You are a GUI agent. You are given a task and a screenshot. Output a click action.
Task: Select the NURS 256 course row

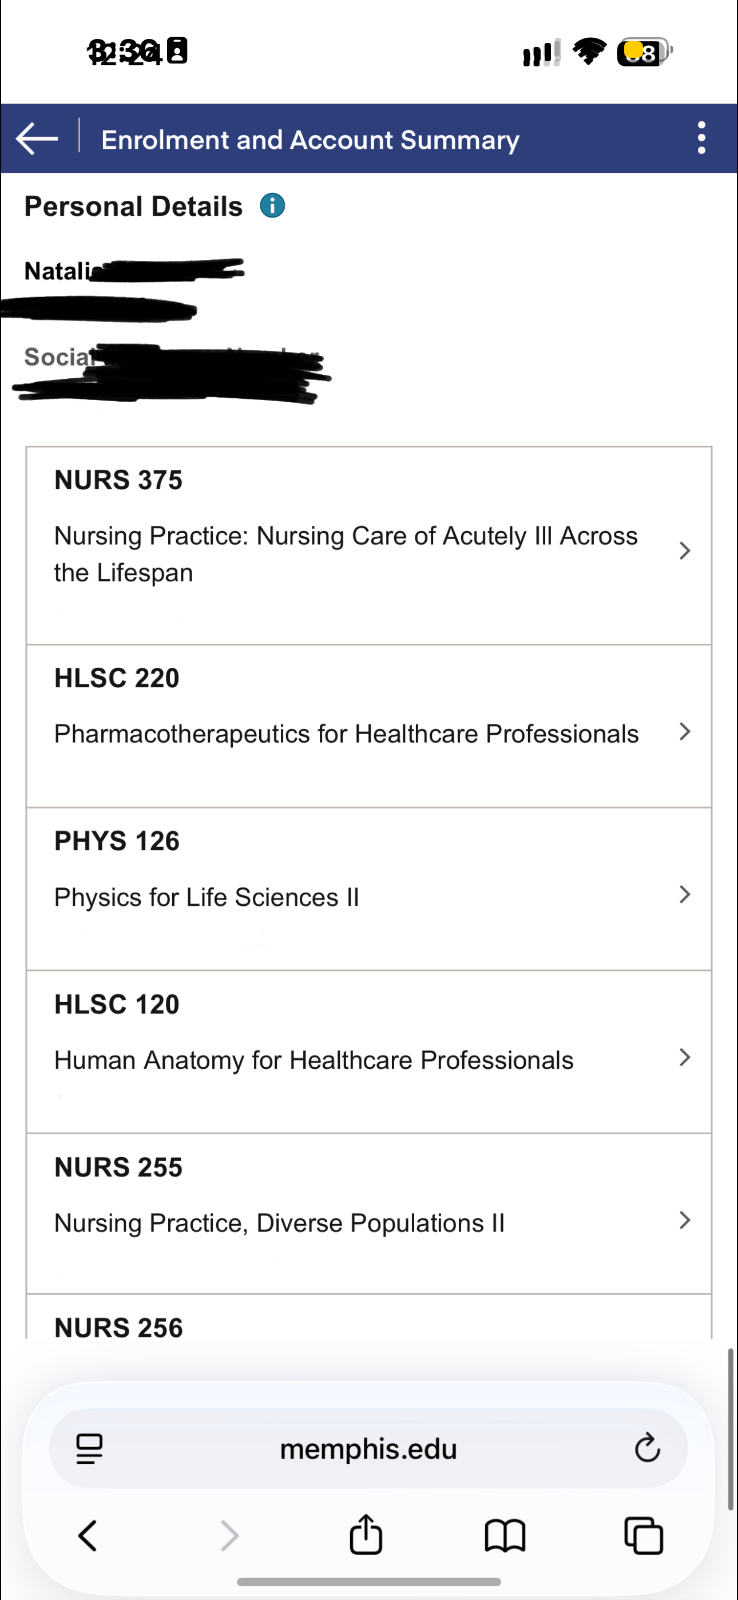pos(119,1326)
